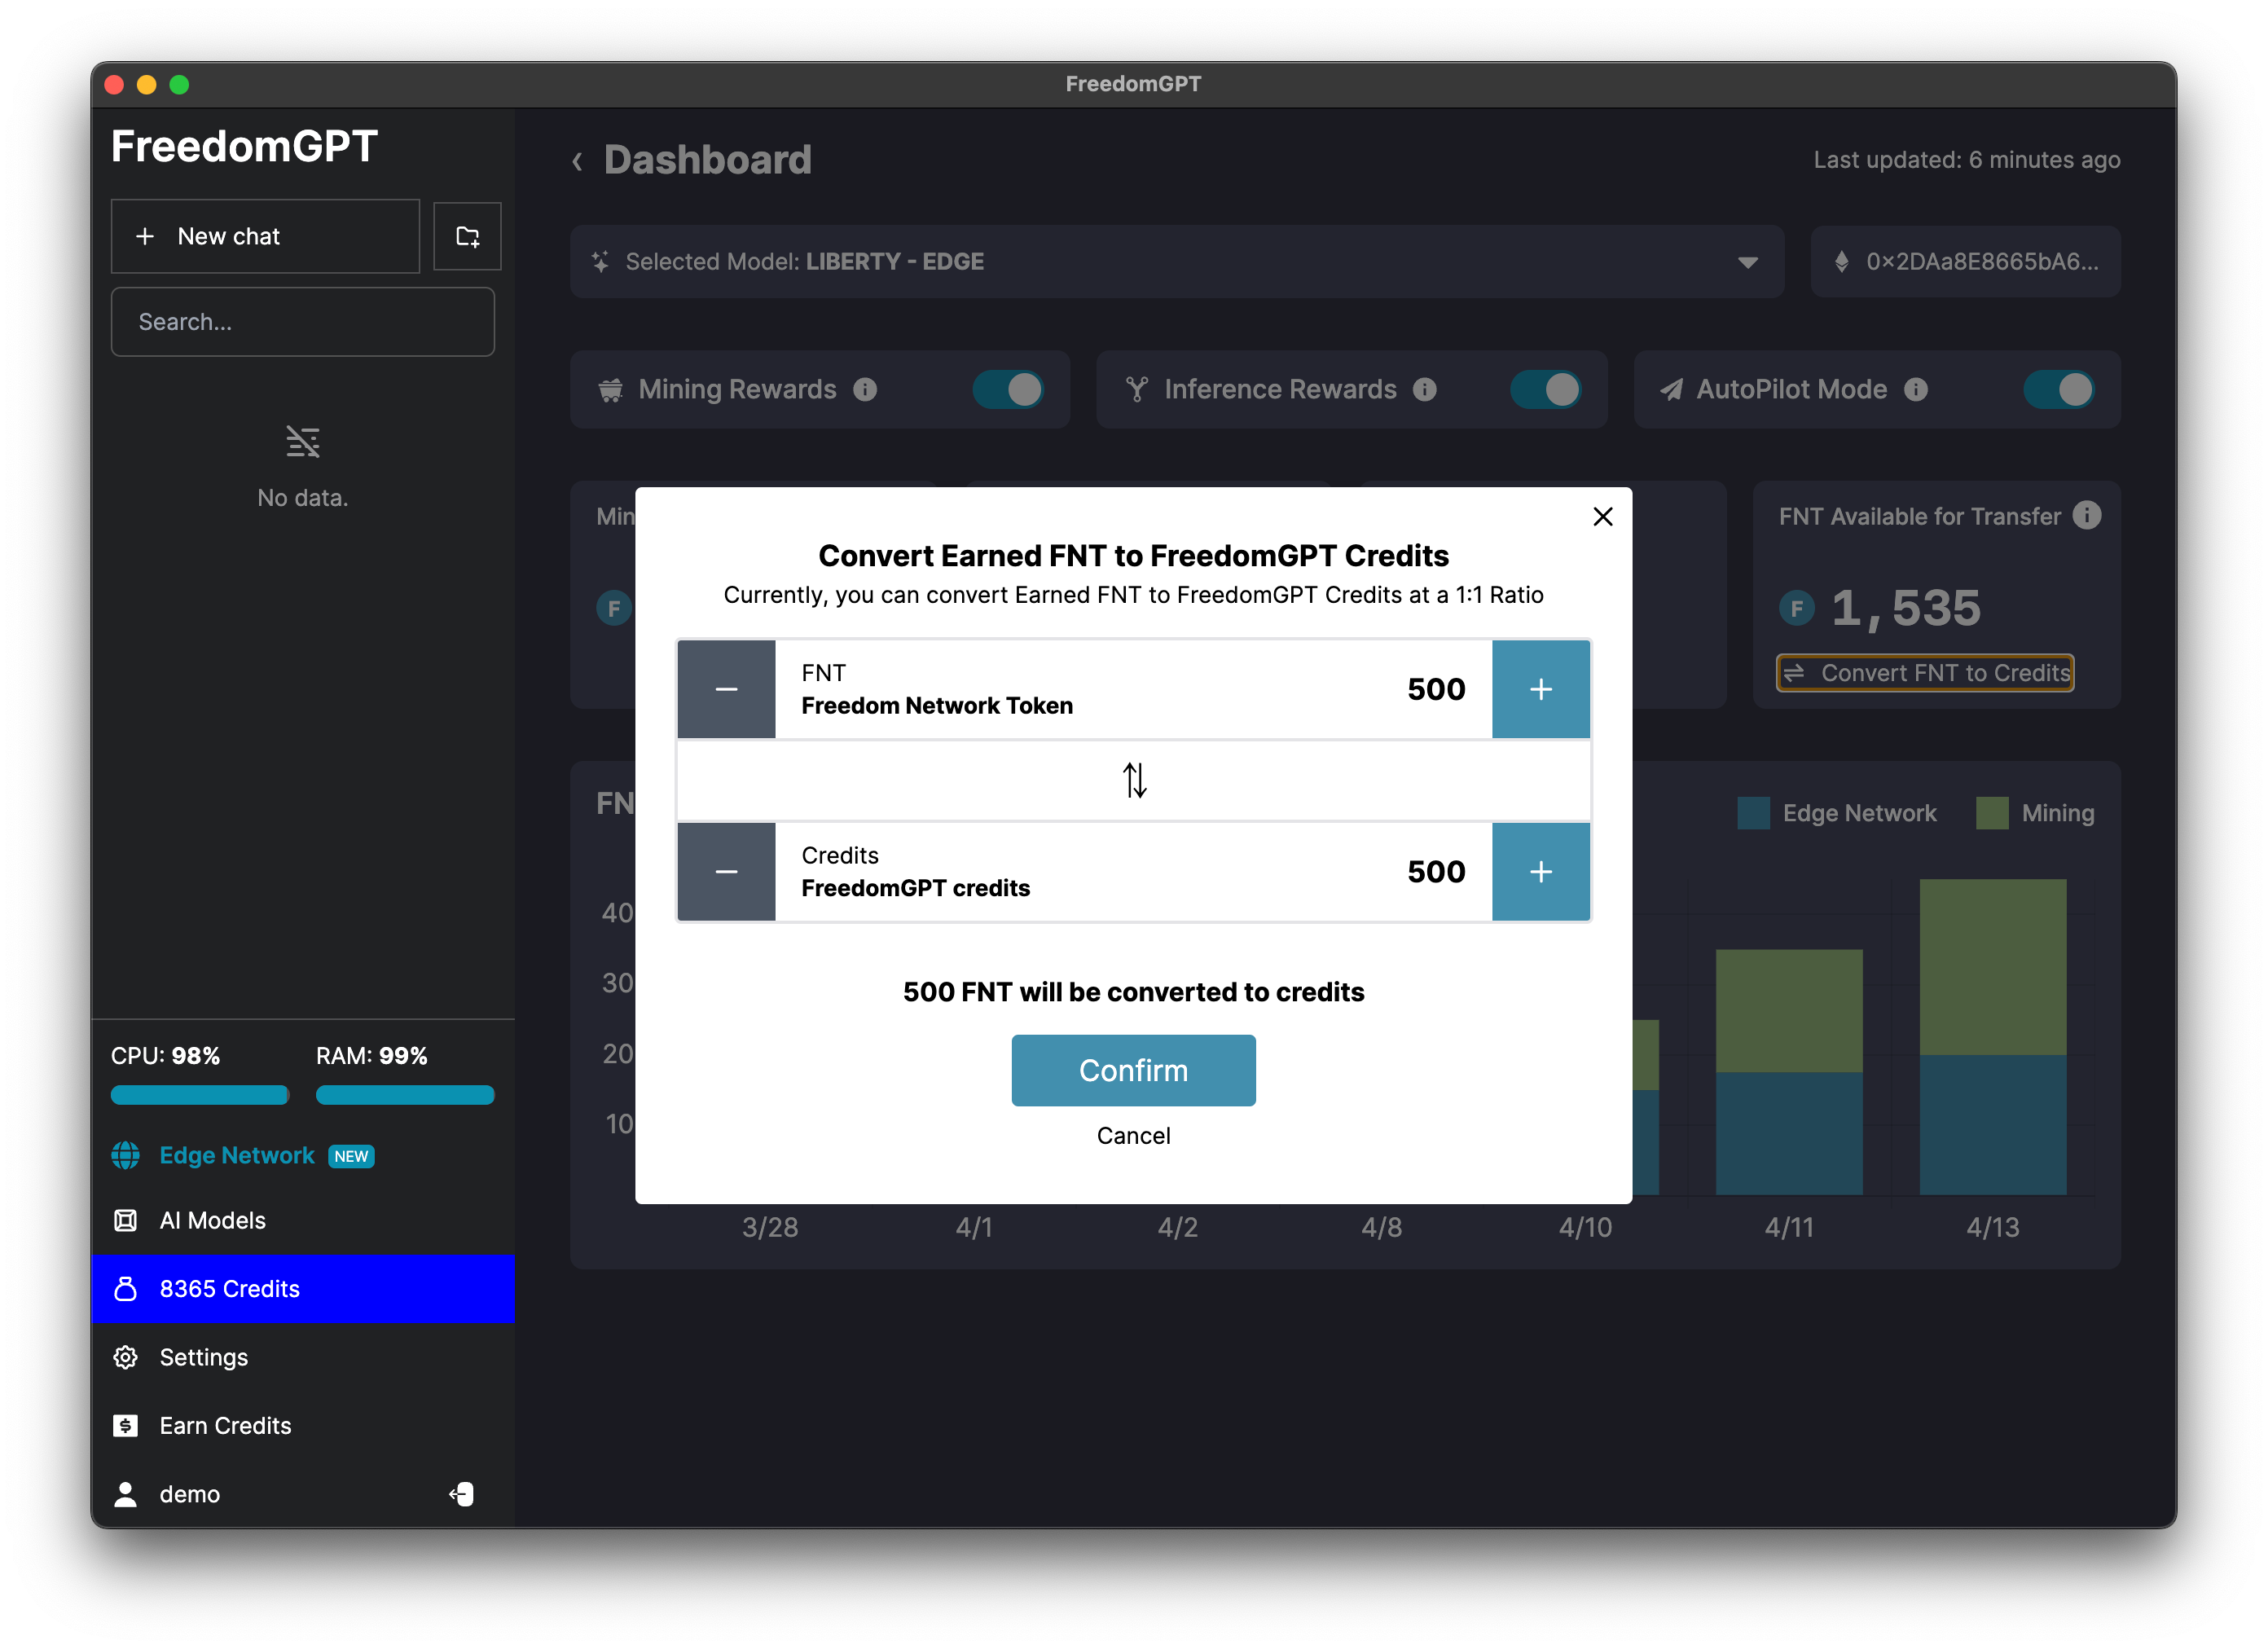Toggle the Mining Rewards switch
Image resolution: width=2268 pixels, height=1649 pixels.
click(x=1008, y=390)
